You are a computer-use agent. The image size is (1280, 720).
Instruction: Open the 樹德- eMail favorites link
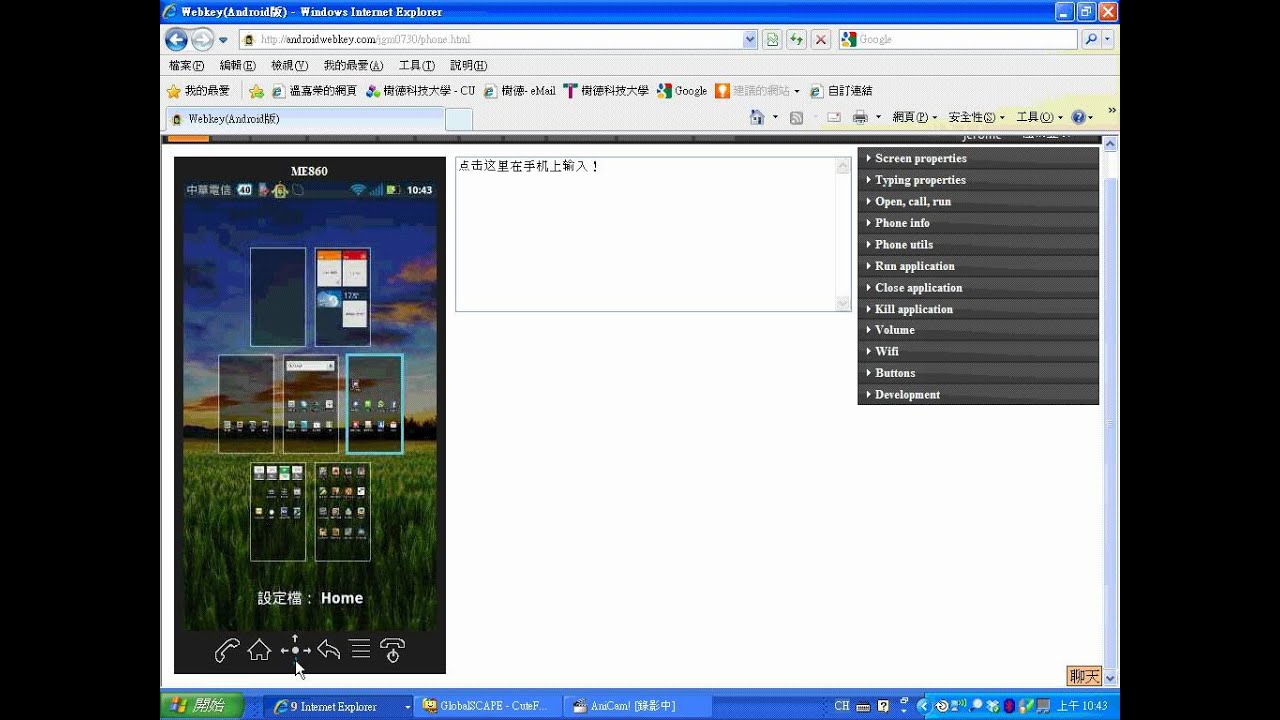pos(519,91)
